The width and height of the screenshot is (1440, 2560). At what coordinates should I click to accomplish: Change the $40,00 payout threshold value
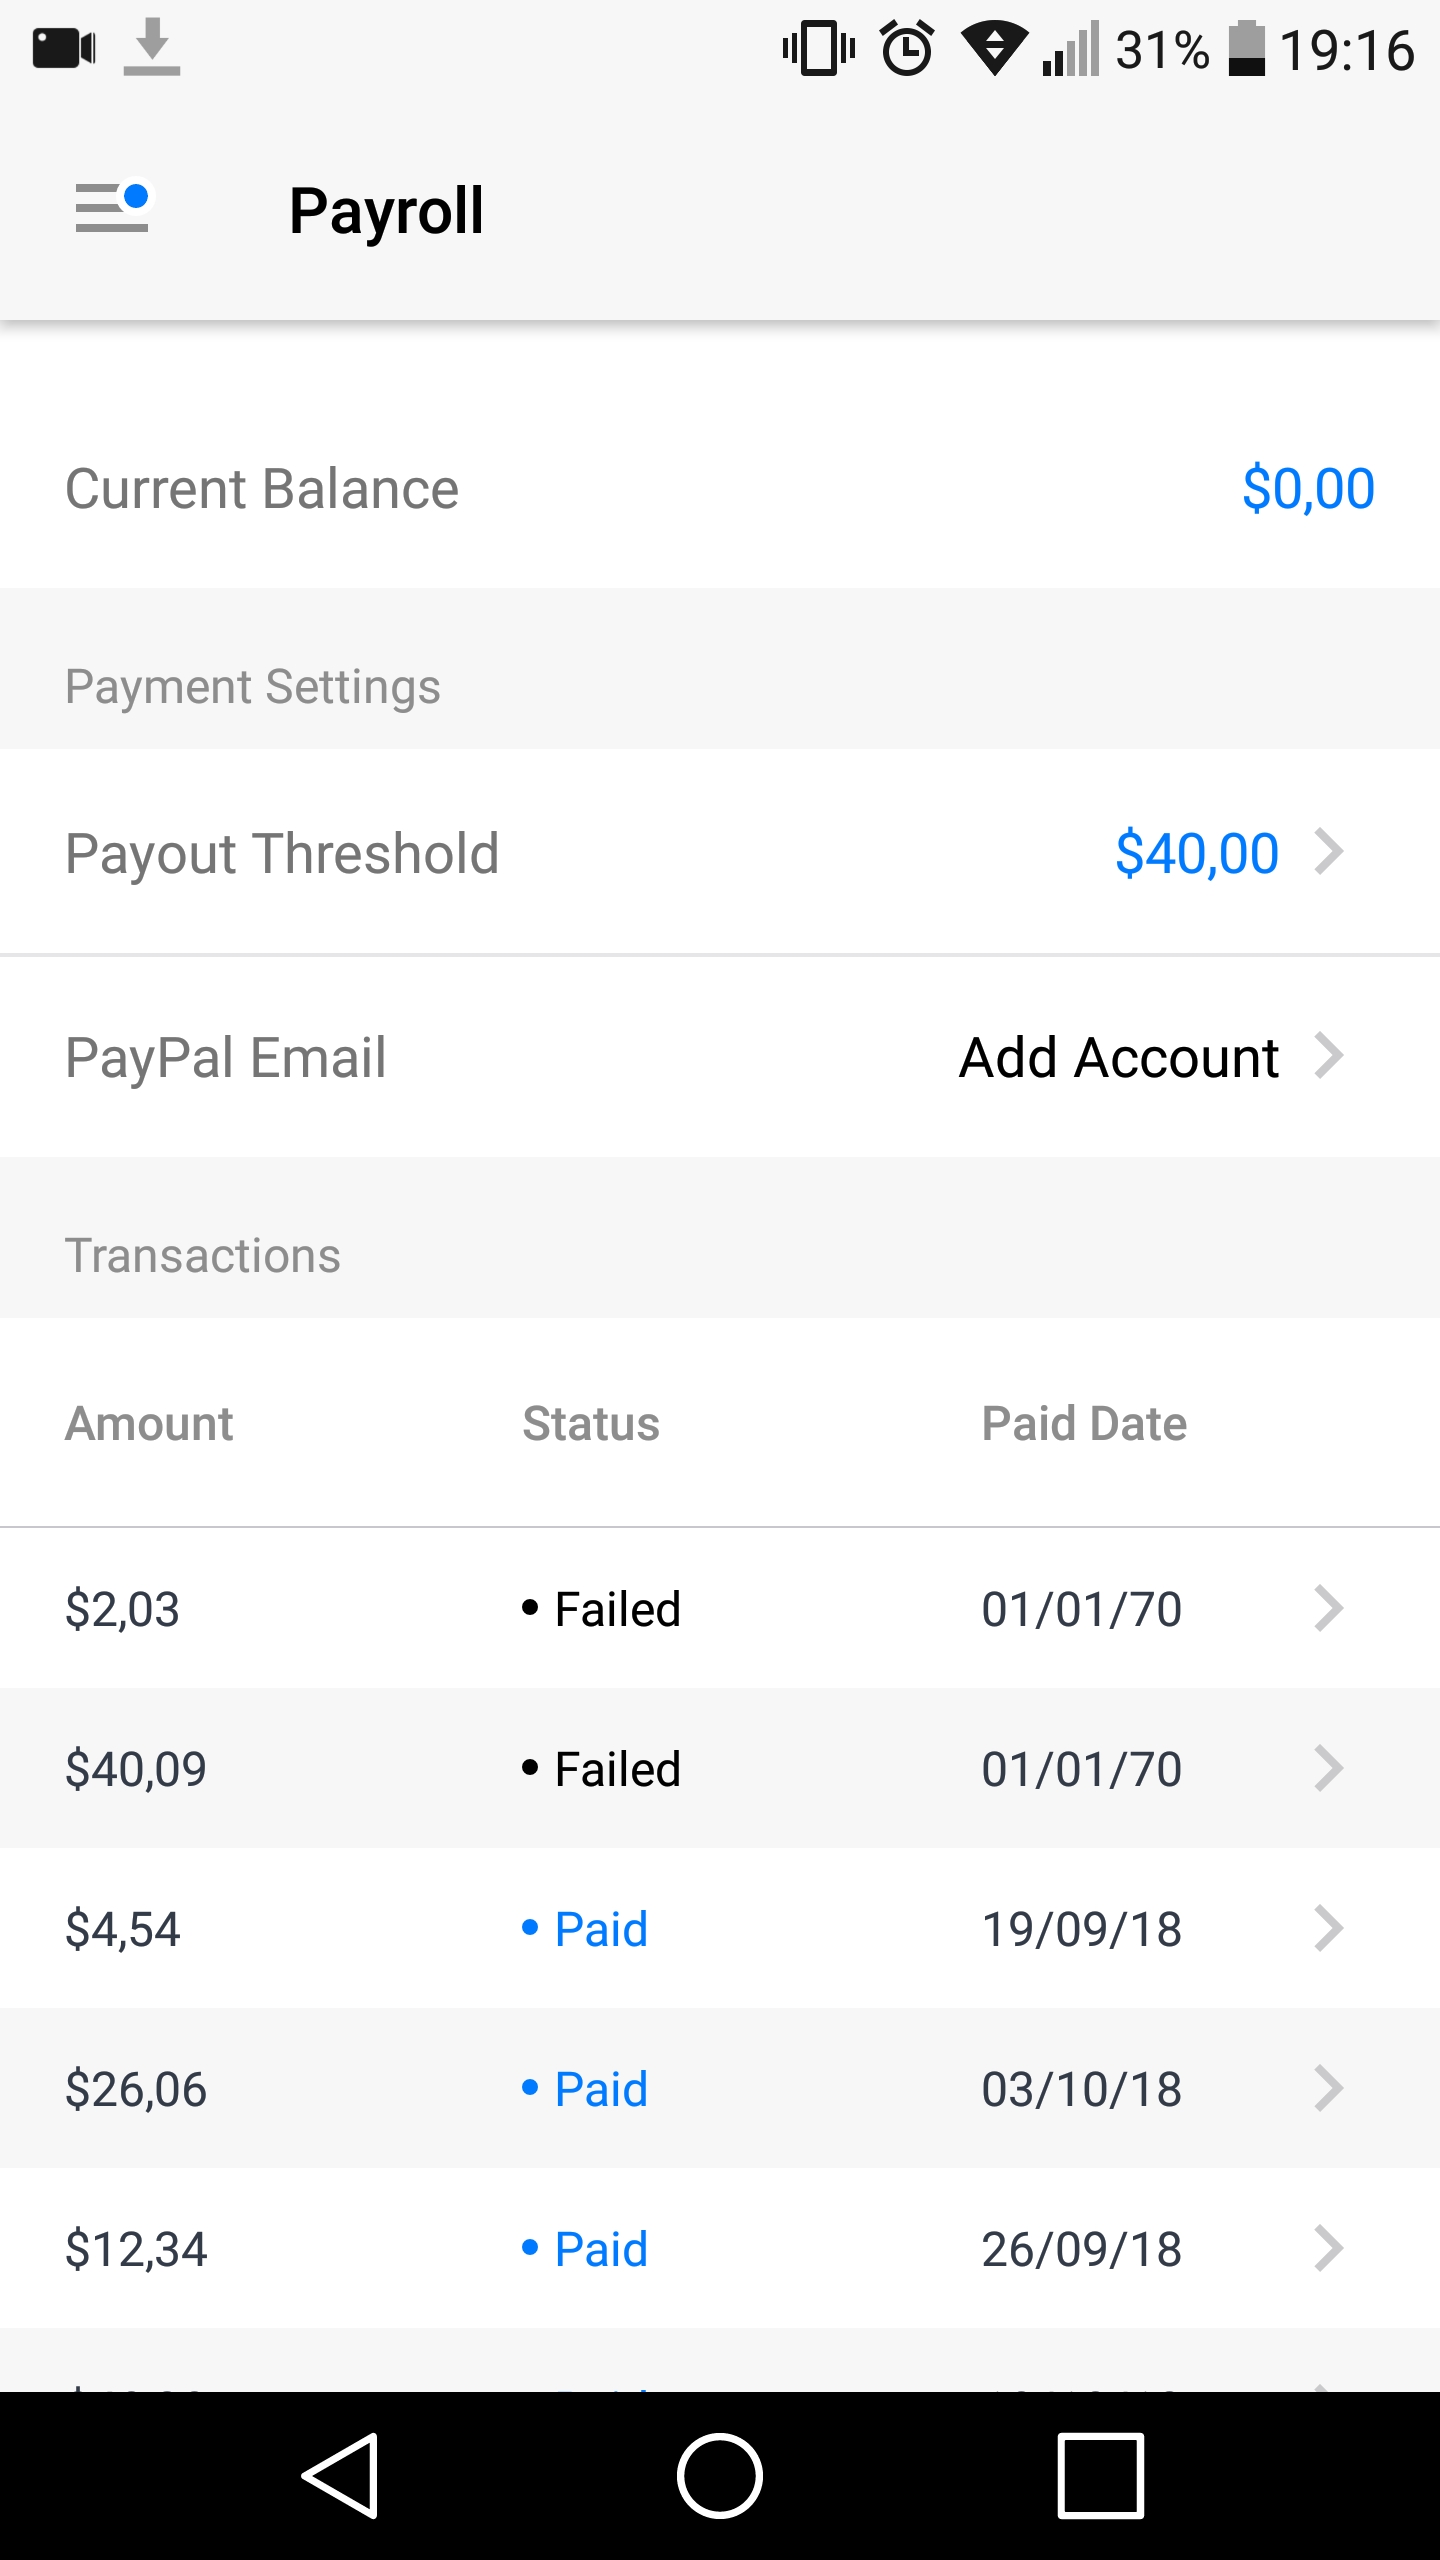click(x=1196, y=853)
